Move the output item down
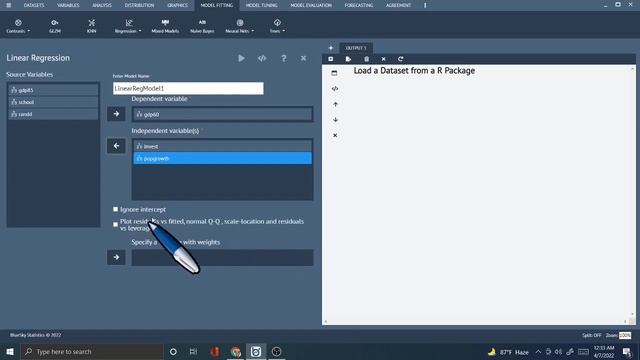The height and width of the screenshot is (360, 640). pos(335,120)
